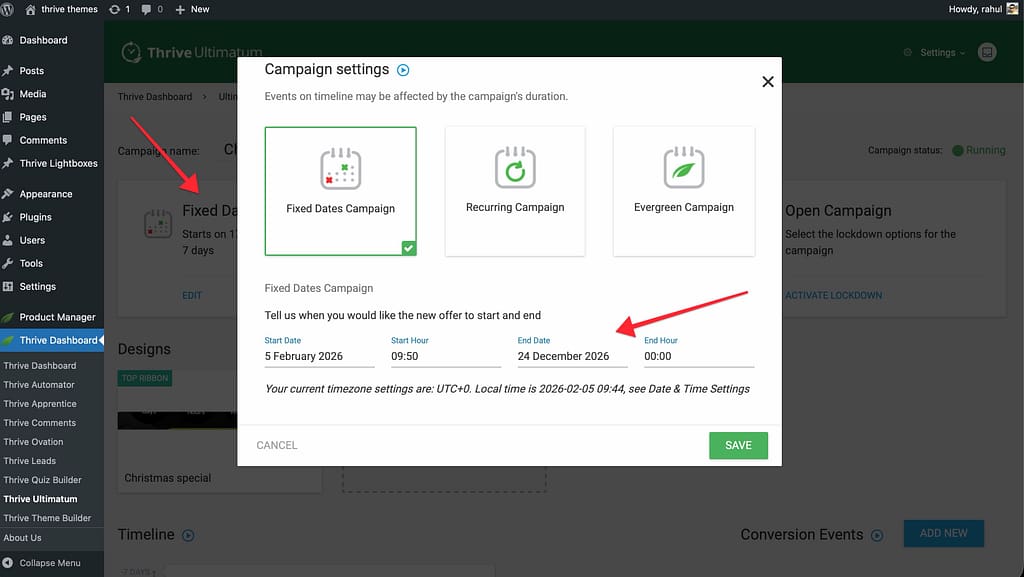Click the Conversion Events play icon

[x=877, y=535]
